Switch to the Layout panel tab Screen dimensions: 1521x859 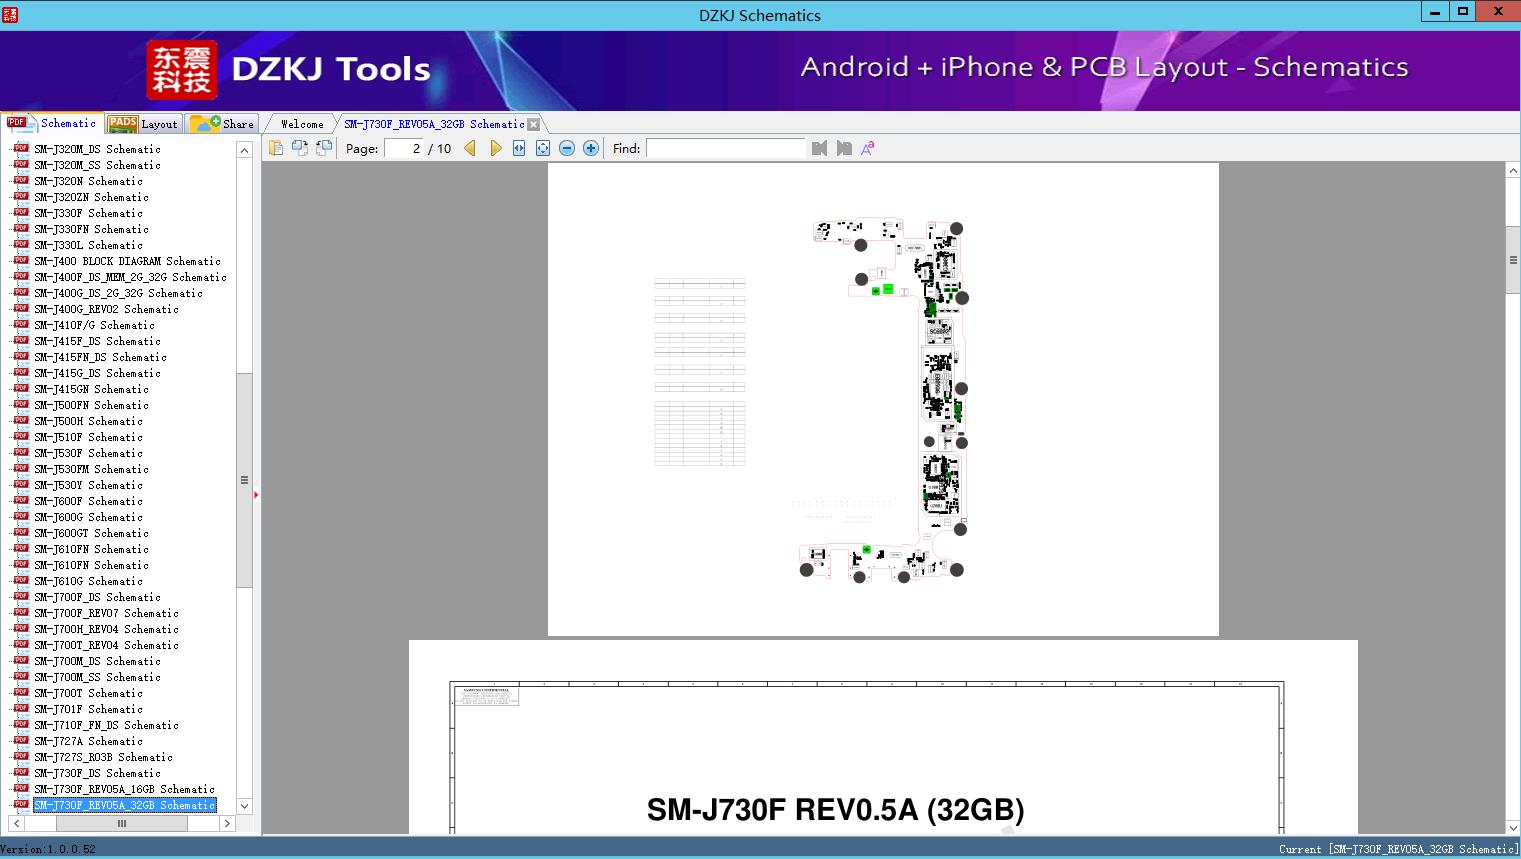143,124
